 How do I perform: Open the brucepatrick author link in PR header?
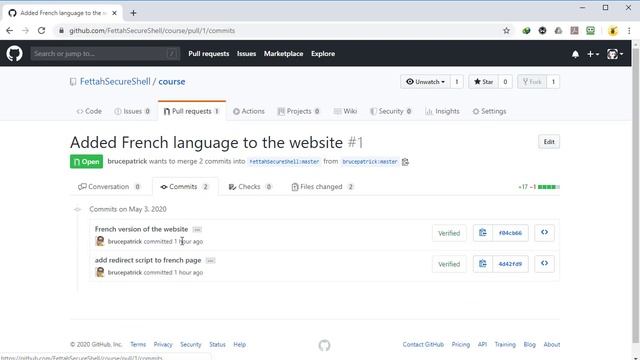[x=127, y=161]
